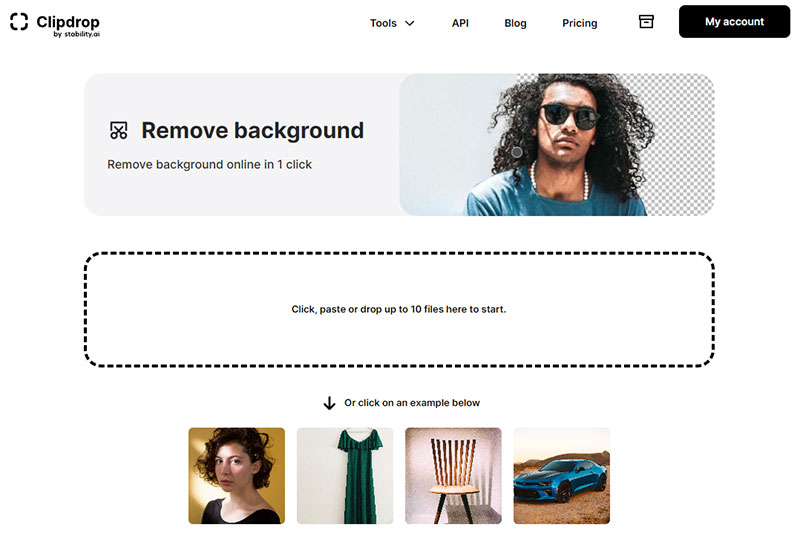Click the My account button
800x536 pixels.
click(x=734, y=21)
